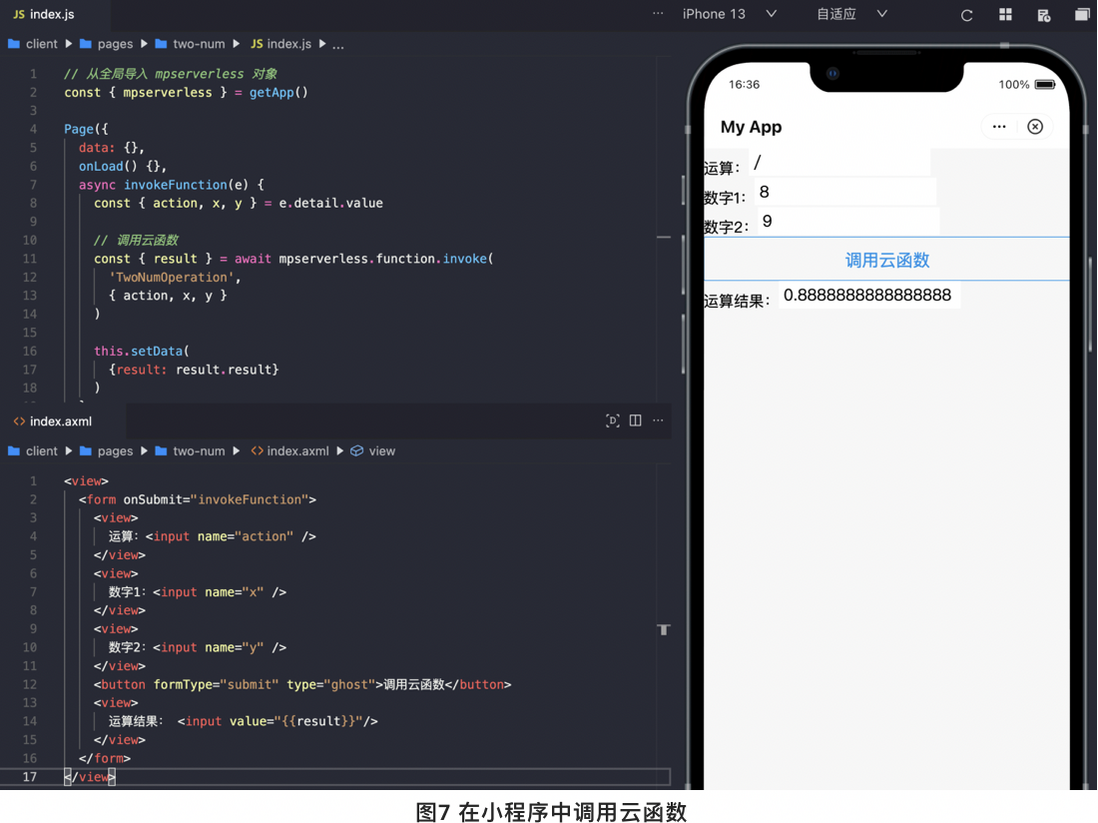Tap the 调用云函数 button in simulator
Screen dimensions: 1098x823
tap(887, 260)
